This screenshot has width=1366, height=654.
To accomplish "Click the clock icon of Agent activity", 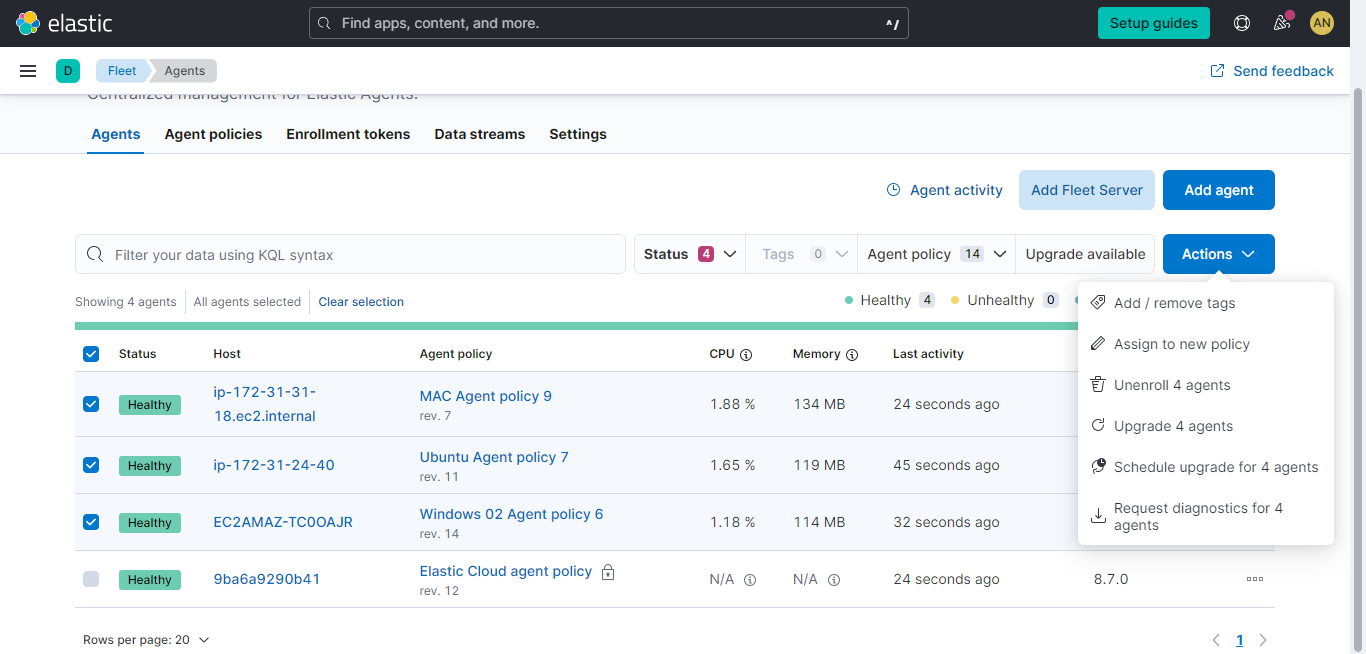I will [894, 190].
